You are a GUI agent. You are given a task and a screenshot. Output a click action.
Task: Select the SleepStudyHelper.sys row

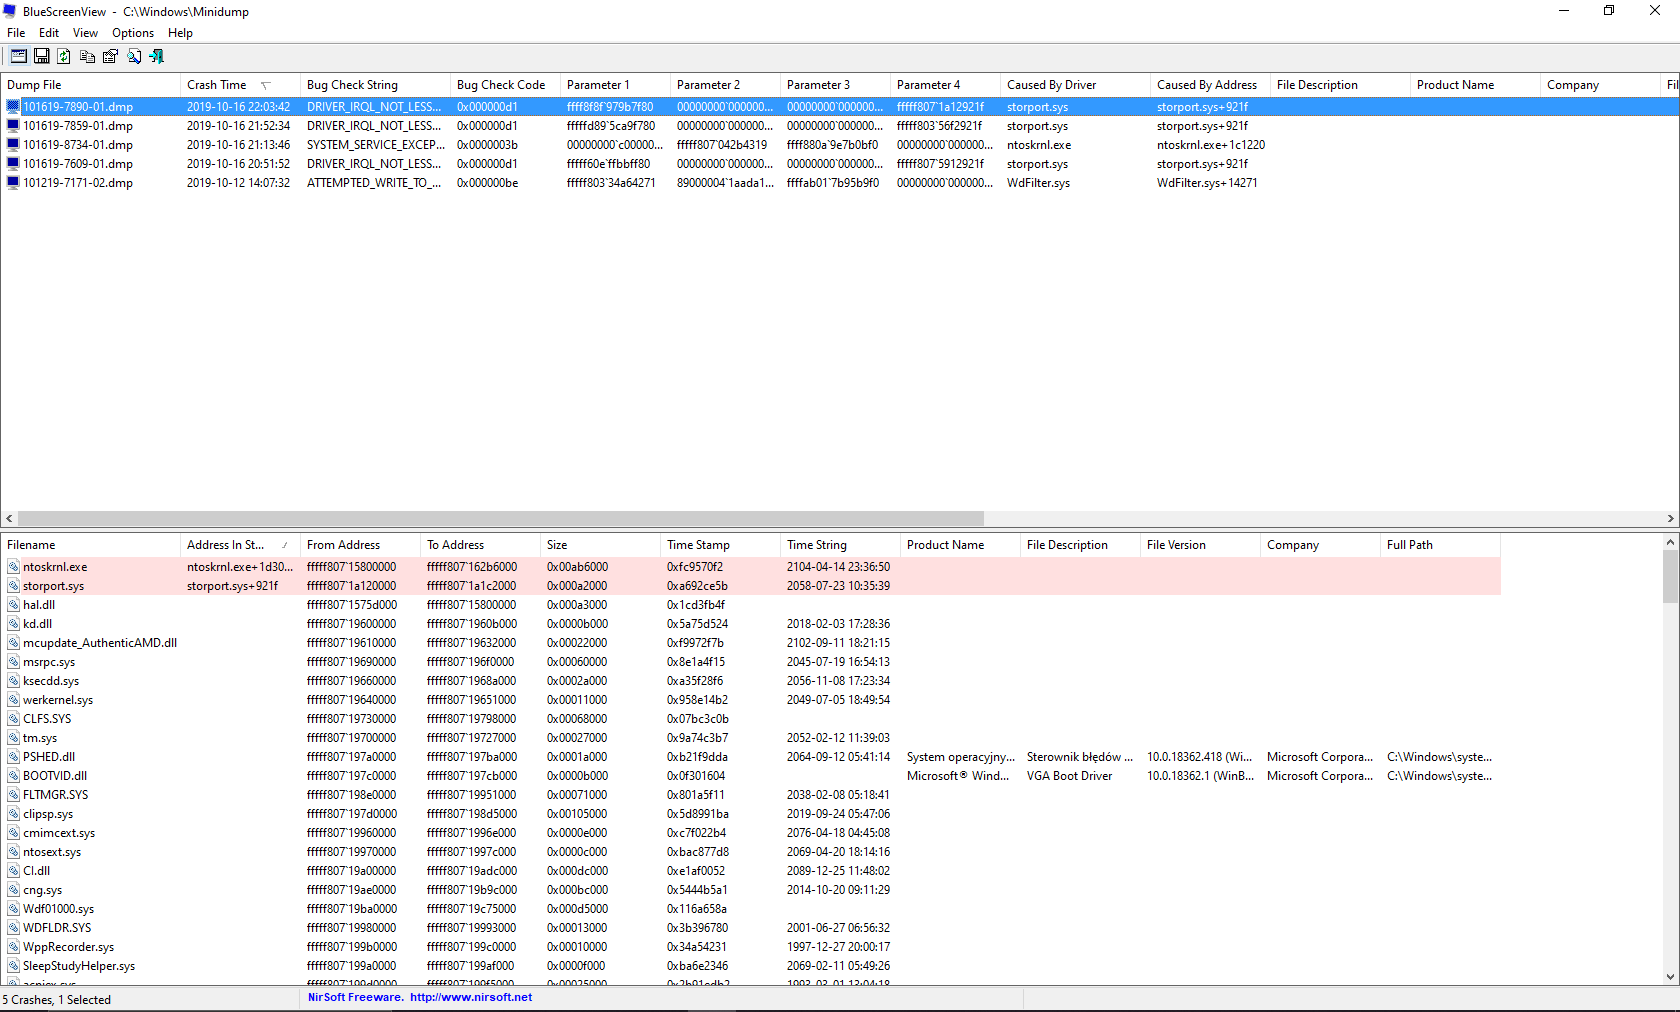pyautogui.click(x=750, y=966)
